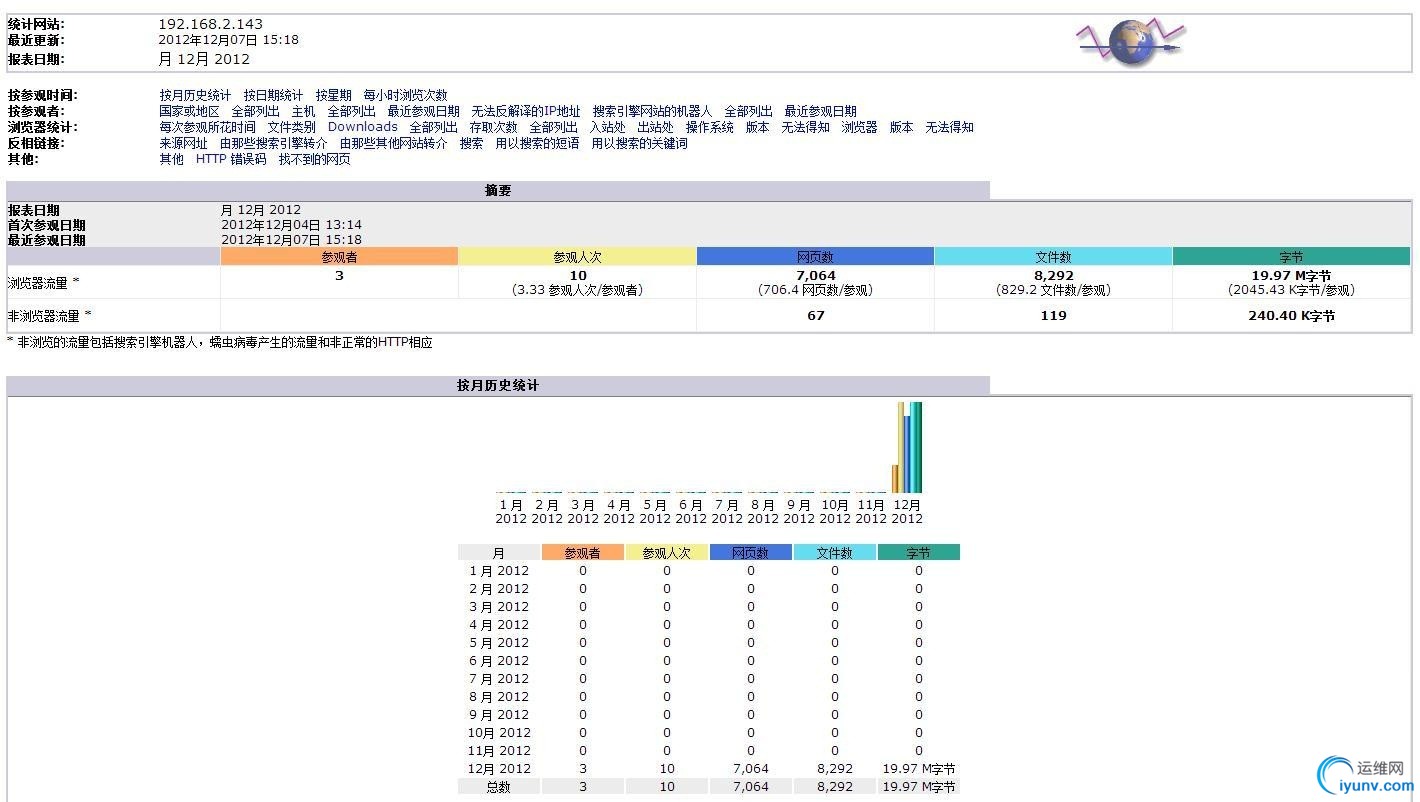This screenshot has width=1420, height=802.
Task: Go to the 入站处 report
Action: click(607, 127)
